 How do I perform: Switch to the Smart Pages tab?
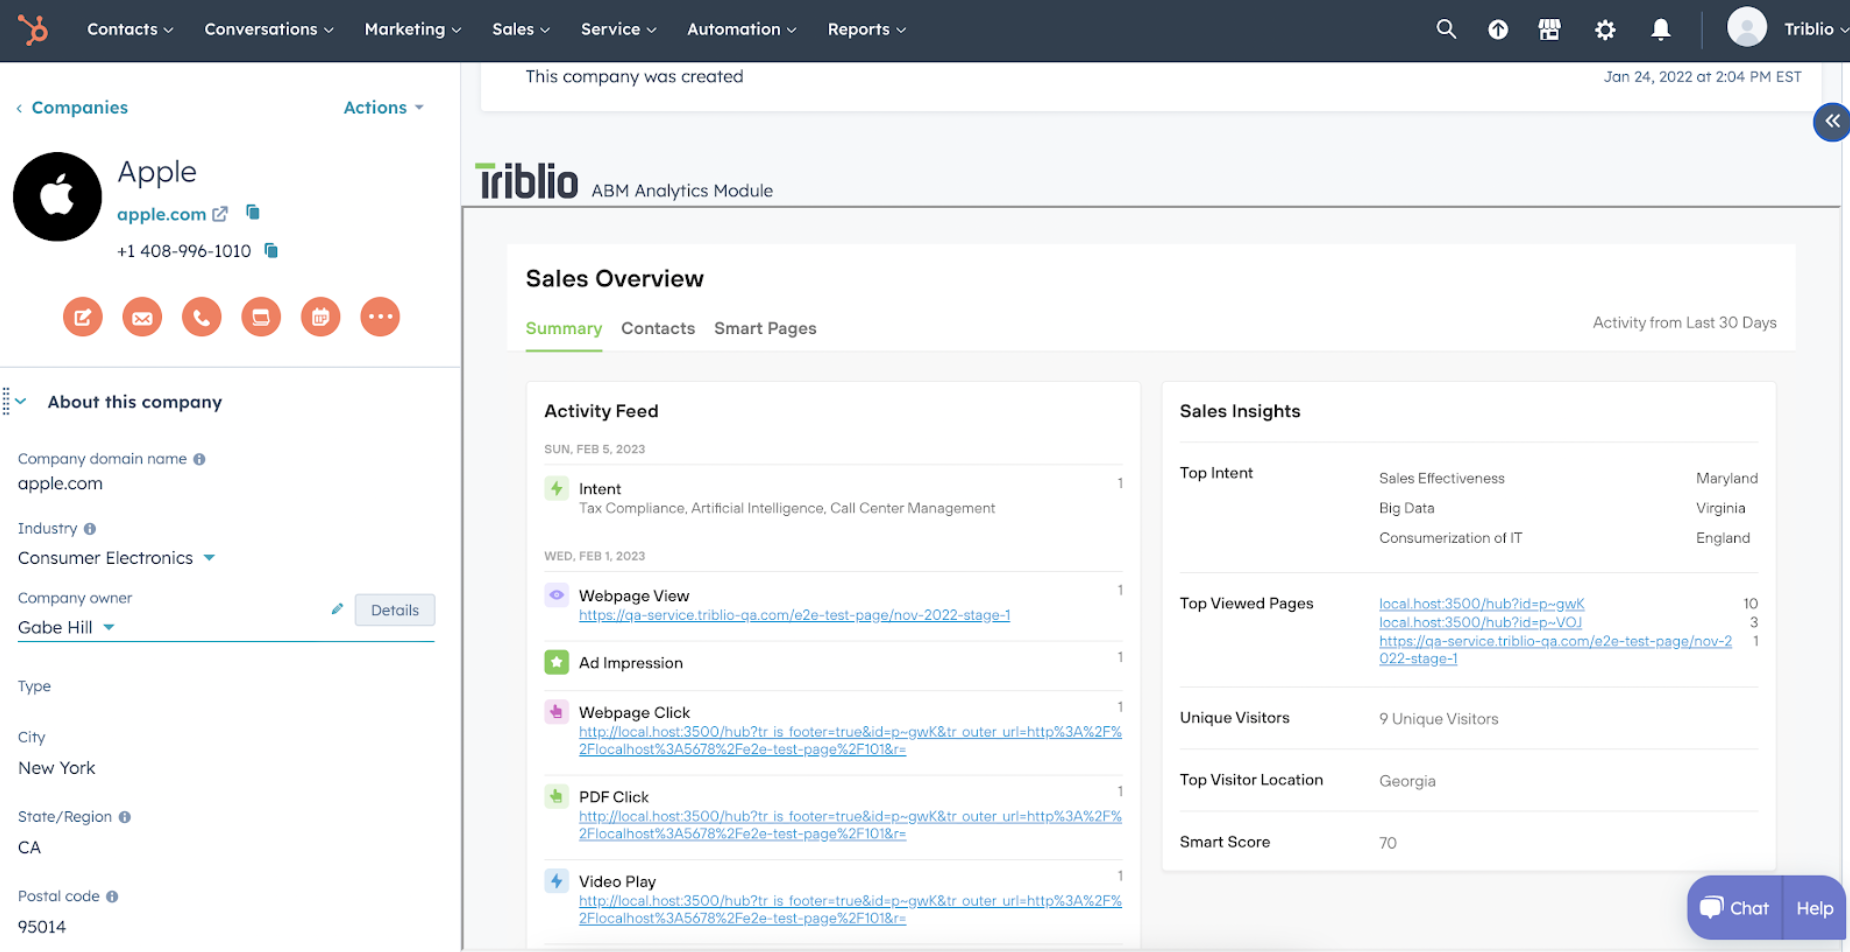tap(765, 328)
